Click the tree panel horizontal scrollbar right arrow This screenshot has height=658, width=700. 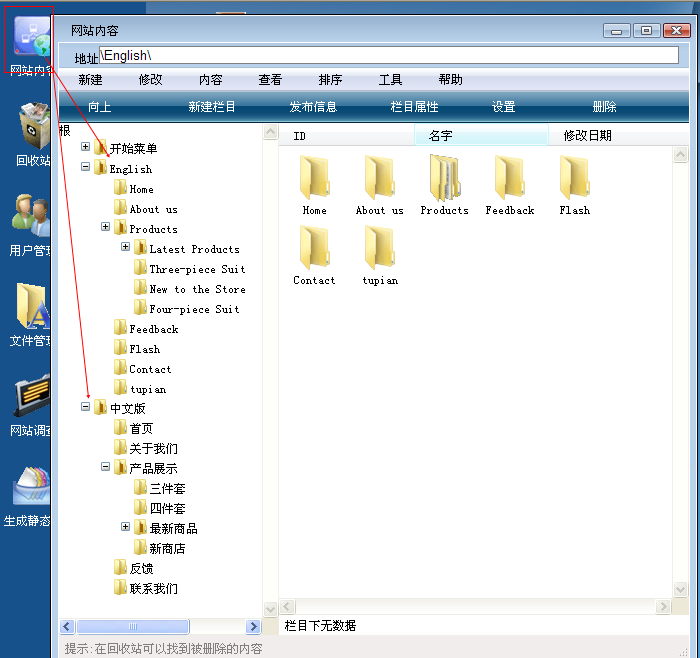click(x=253, y=626)
